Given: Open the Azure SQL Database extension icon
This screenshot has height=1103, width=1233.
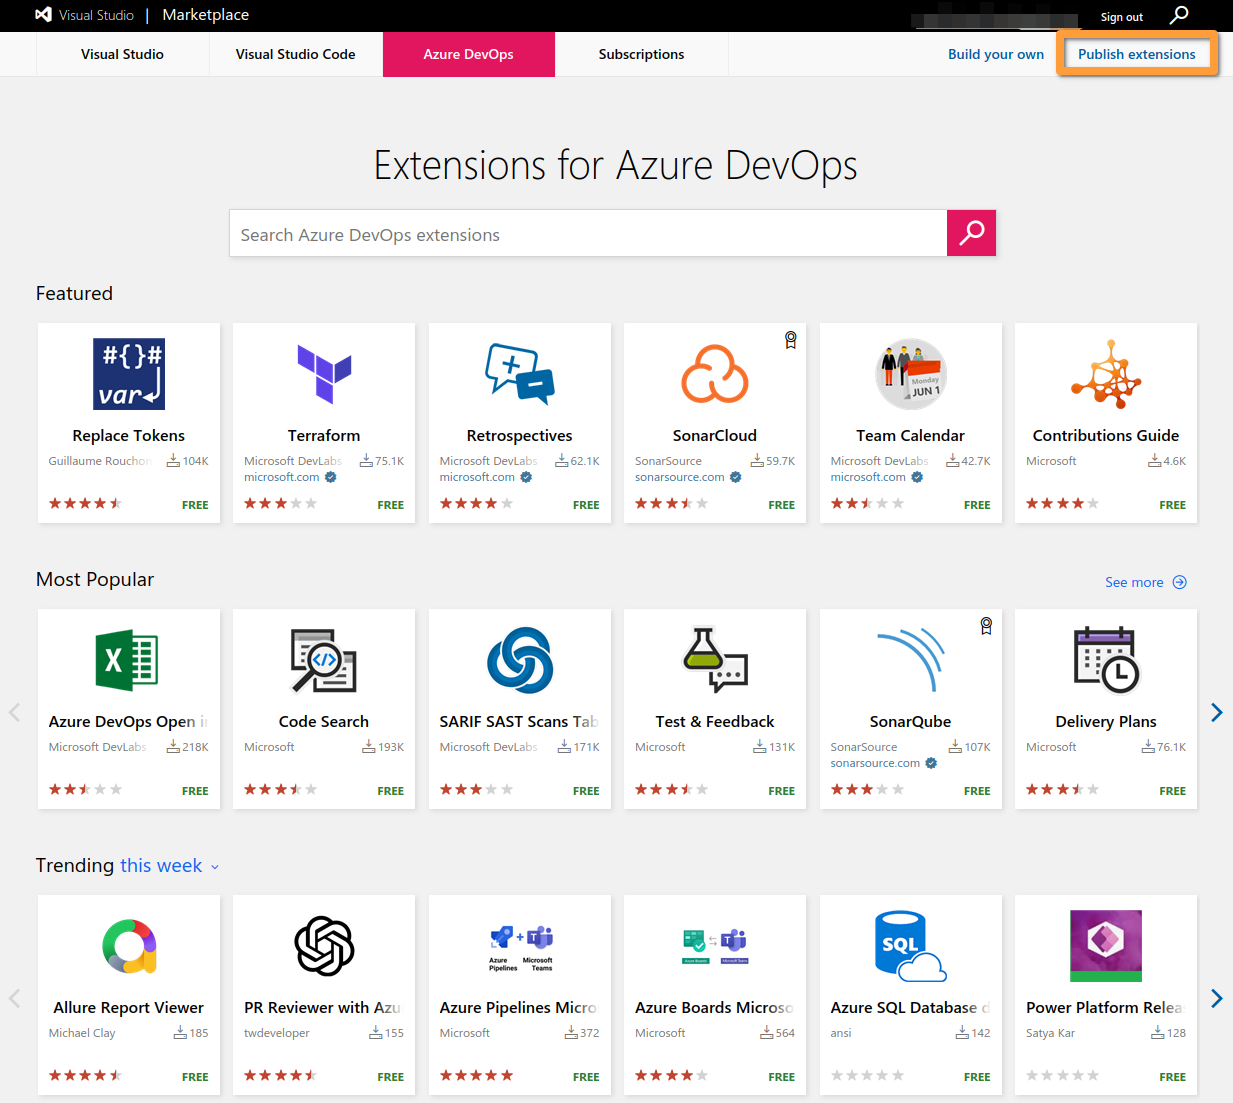Looking at the screenshot, I should pos(911,946).
